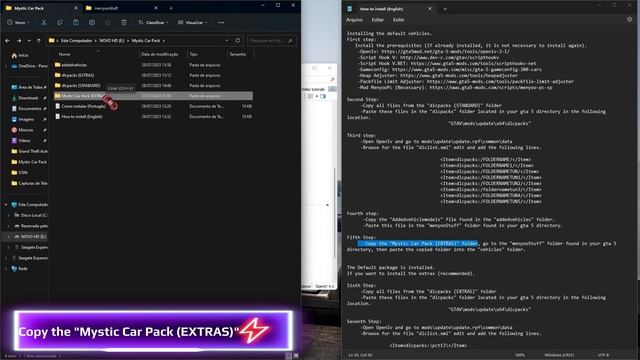Open the three-dots See more menu in Explorer
This screenshot has width=640, height=360.
(x=221, y=22)
